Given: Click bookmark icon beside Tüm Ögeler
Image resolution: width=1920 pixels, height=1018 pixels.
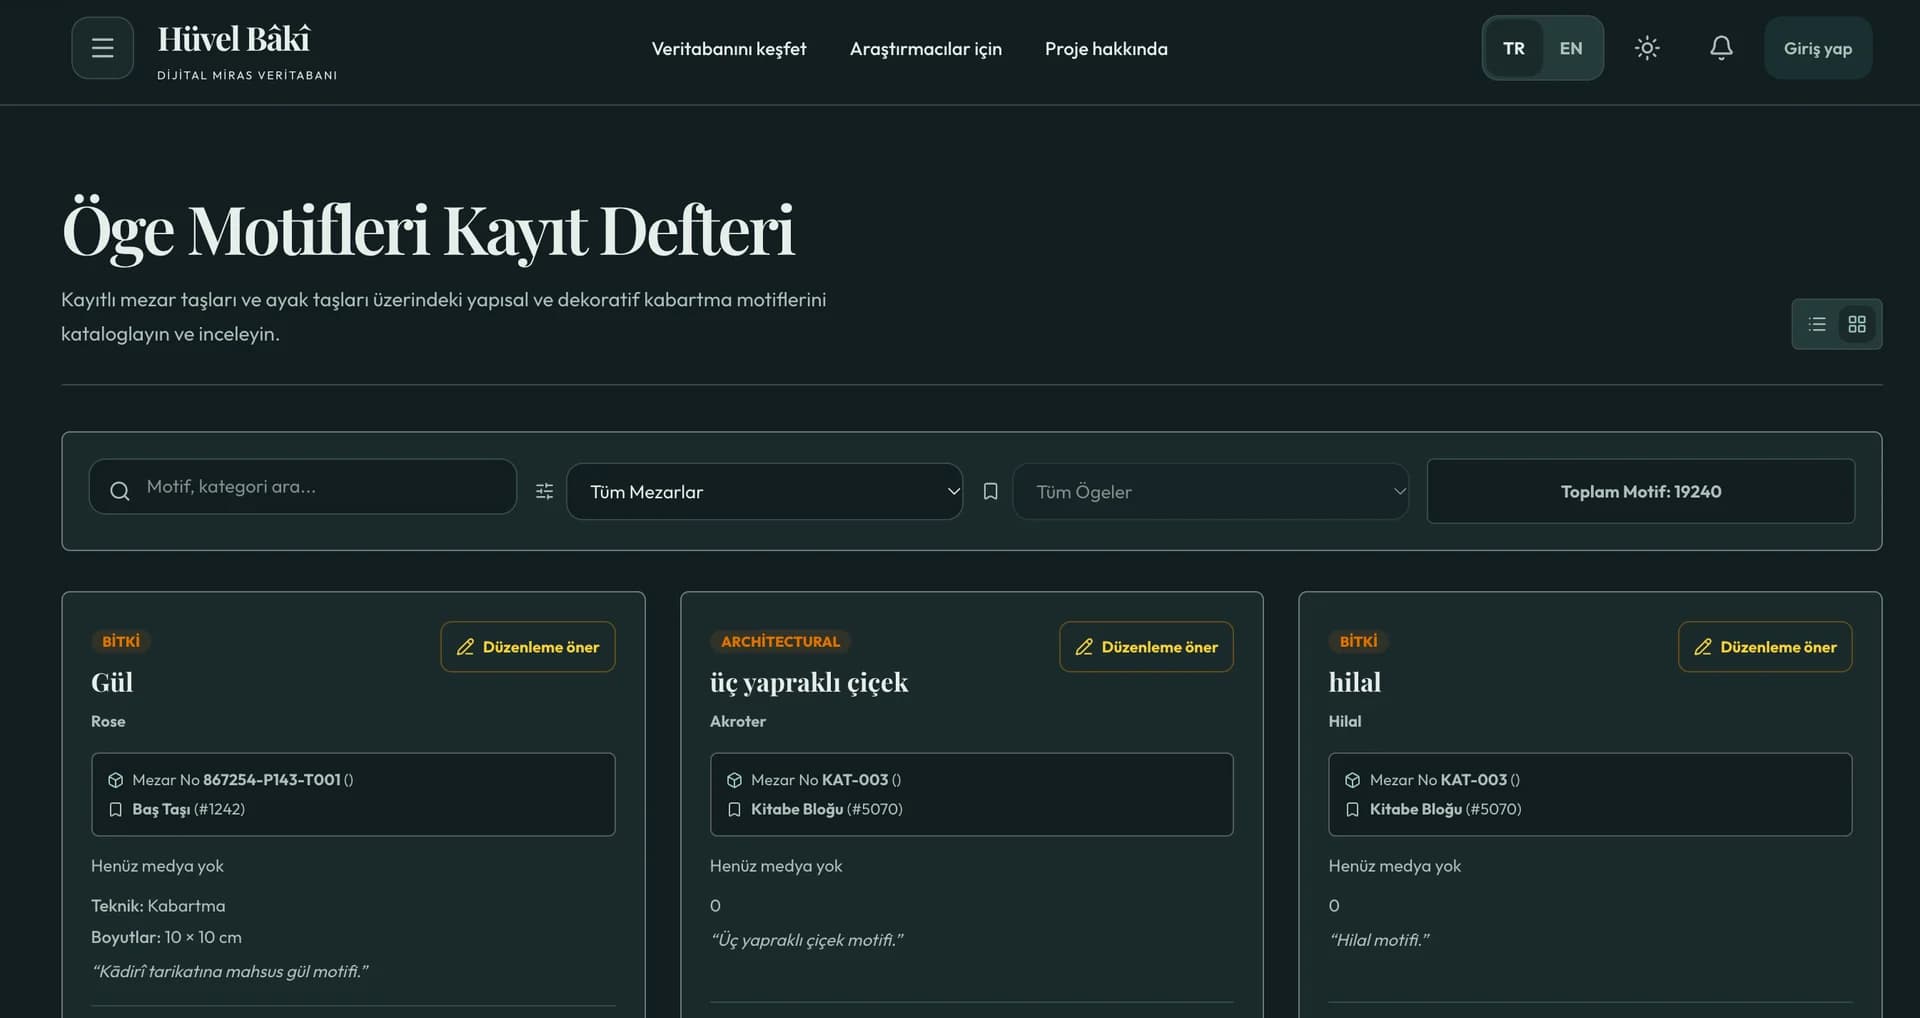Looking at the screenshot, I should coord(990,491).
